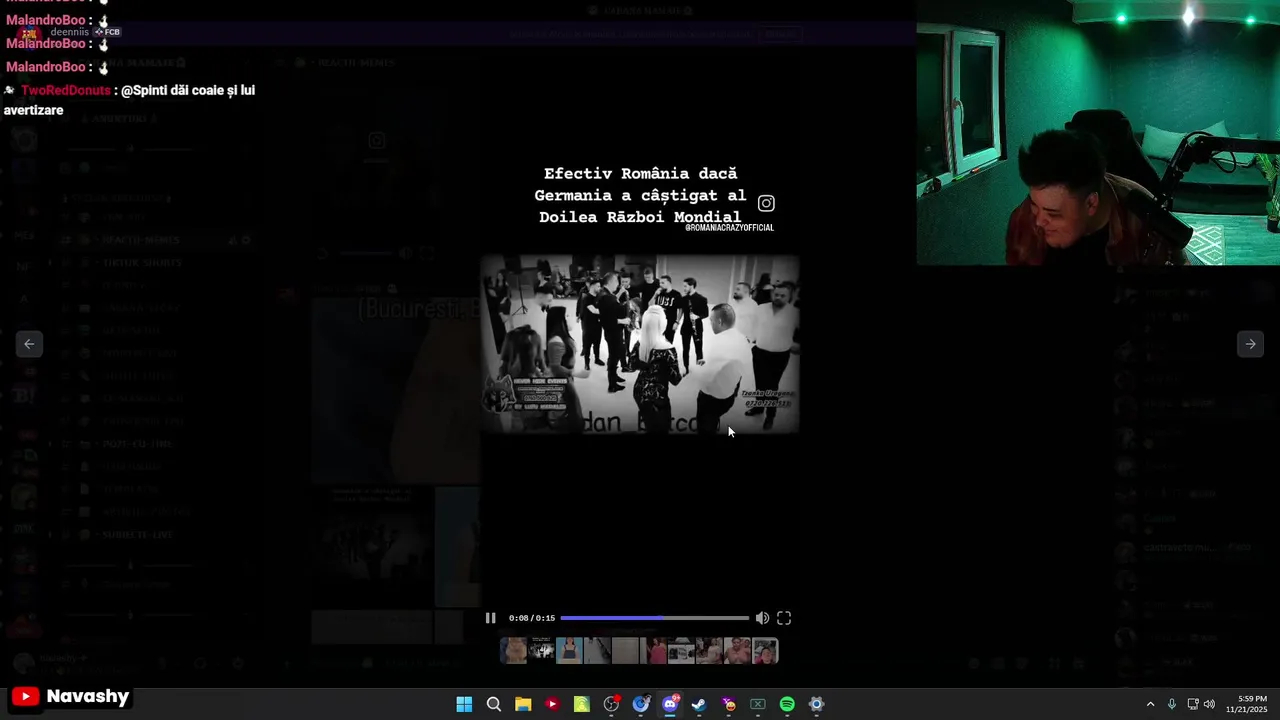This screenshot has width=1280, height=720.
Task: Click TwoRedDonuts username in chat overlay
Action: pyautogui.click(x=66, y=90)
